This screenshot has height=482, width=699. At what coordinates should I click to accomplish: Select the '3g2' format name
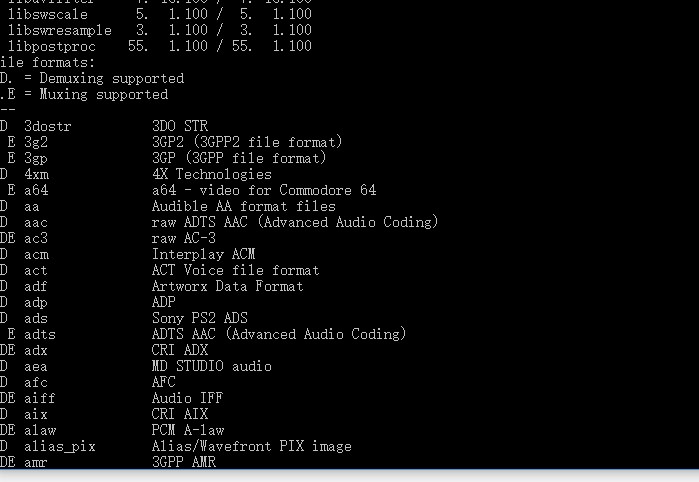(x=36, y=142)
